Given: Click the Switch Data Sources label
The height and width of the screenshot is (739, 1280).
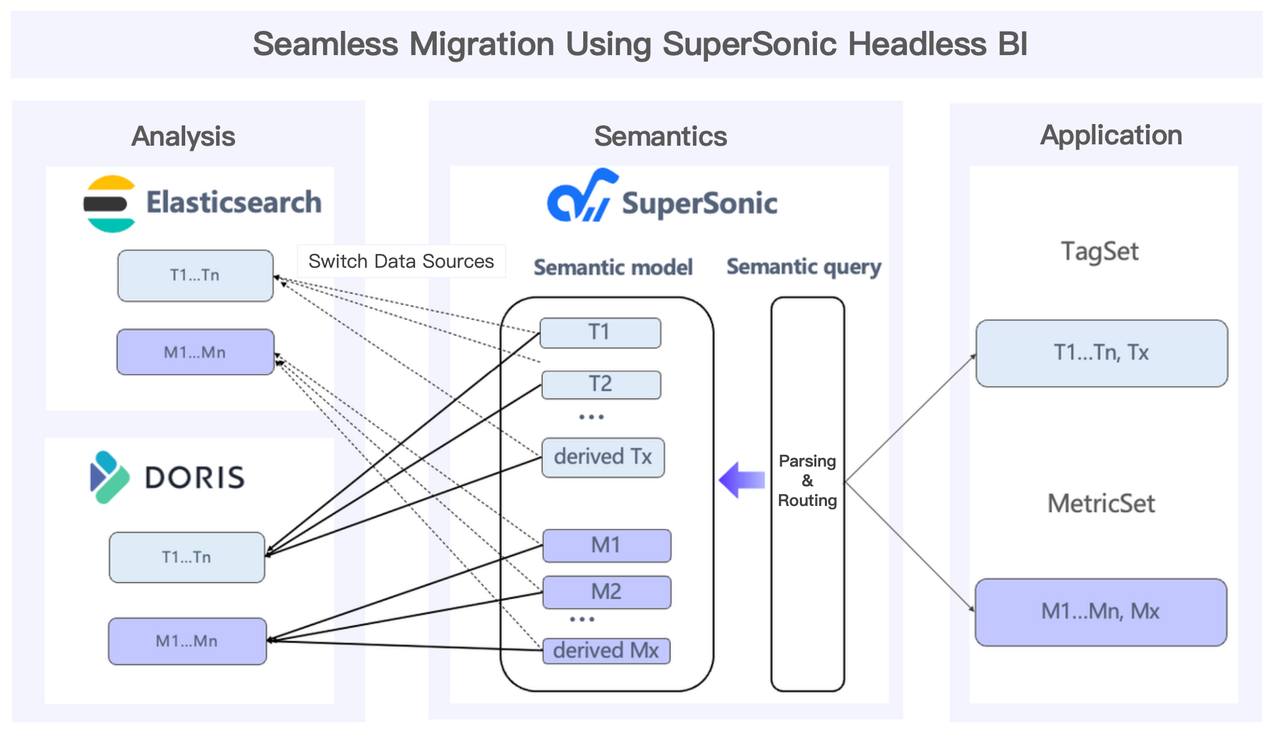Looking at the screenshot, I should point(401,261).
